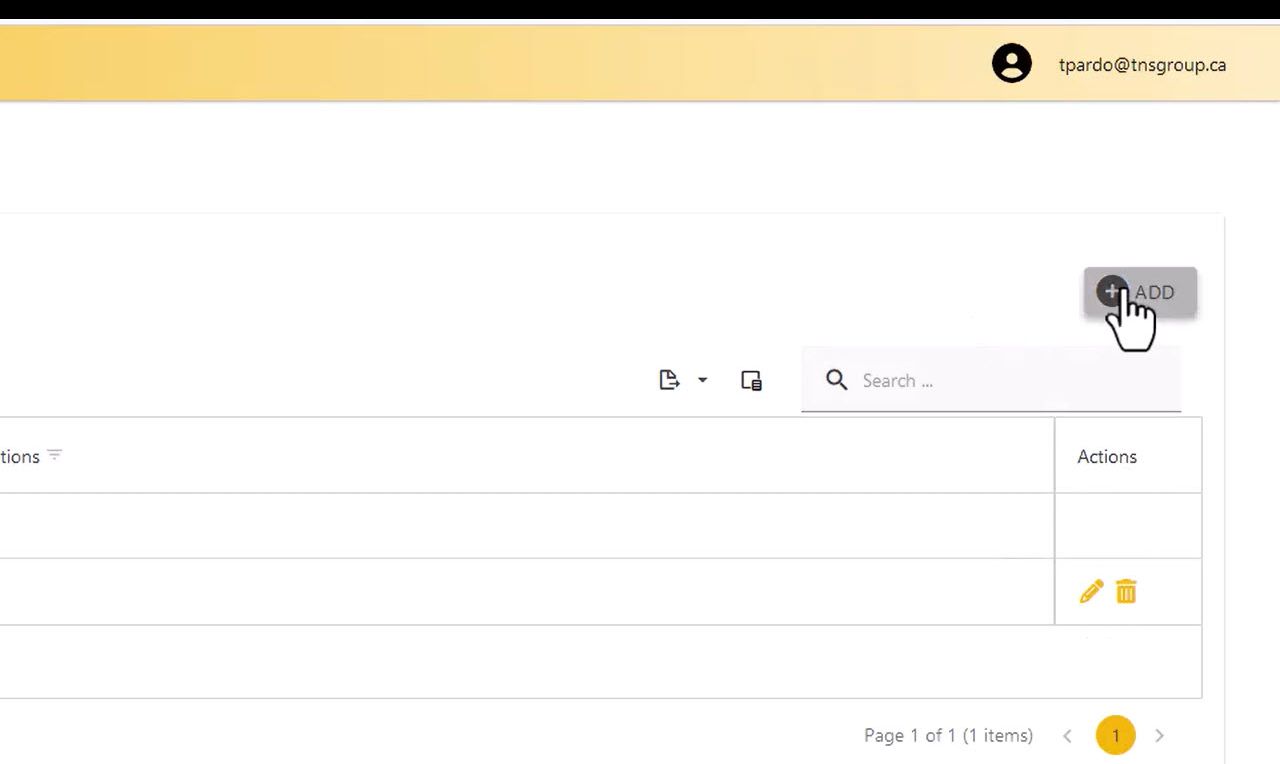The height and width of the screenshot is (764, 1280).
Task: Click the search magnifier icon
Action: 836,380
